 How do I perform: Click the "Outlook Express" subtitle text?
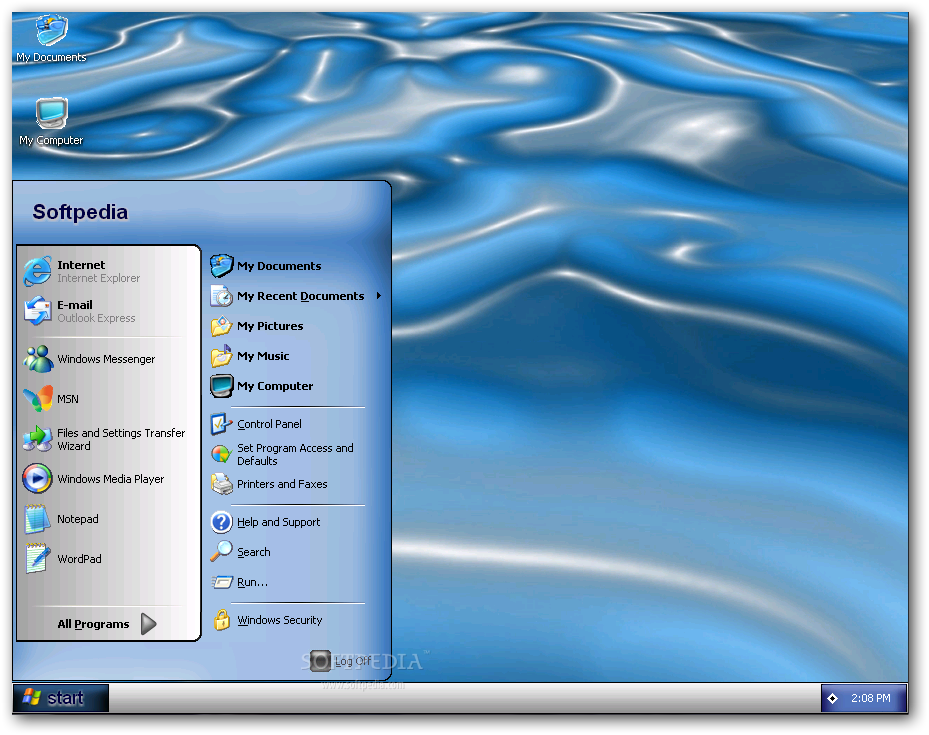(96, 319)
